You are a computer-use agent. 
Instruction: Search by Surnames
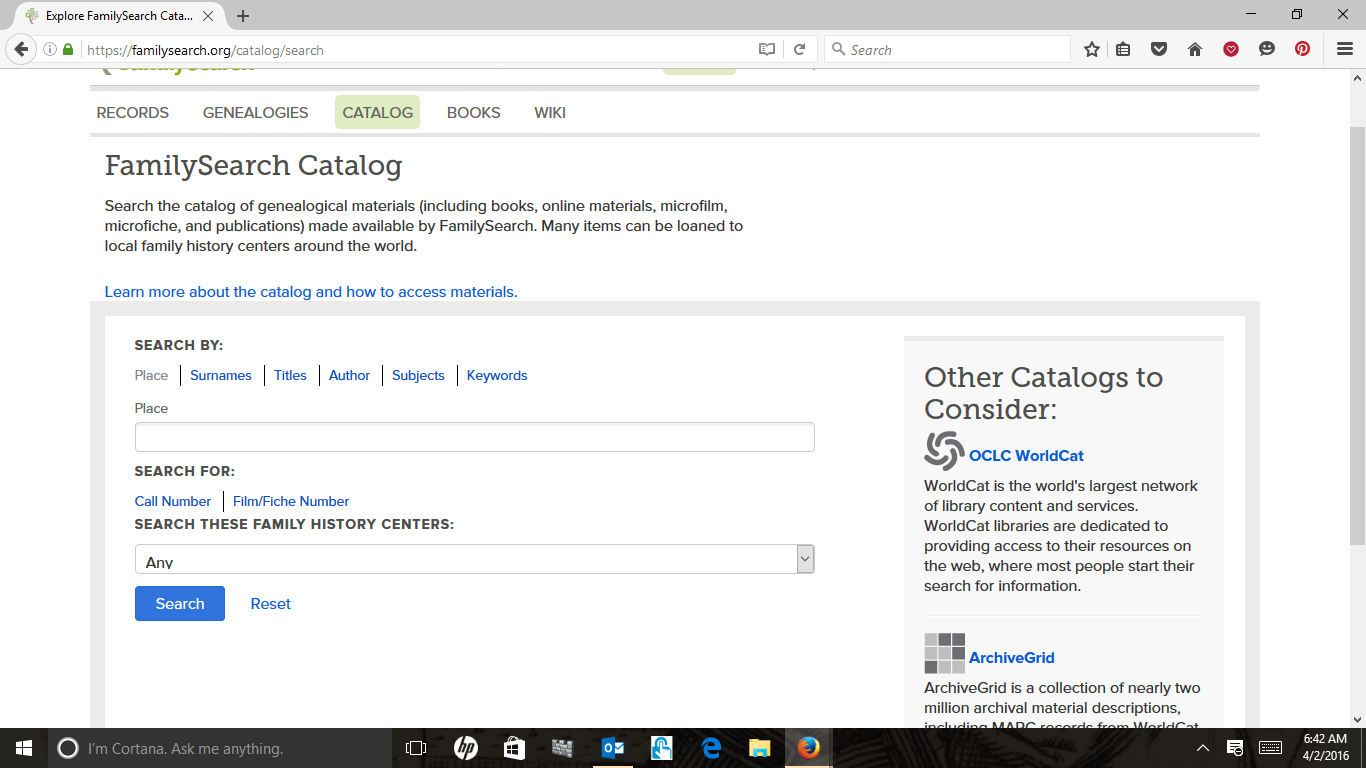221,376
